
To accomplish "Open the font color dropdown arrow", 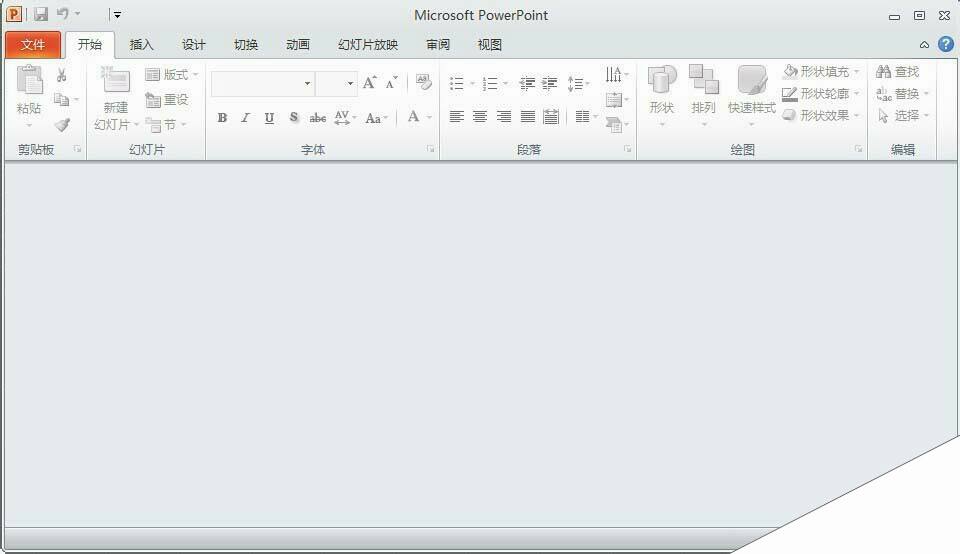I will pos(430,117).
